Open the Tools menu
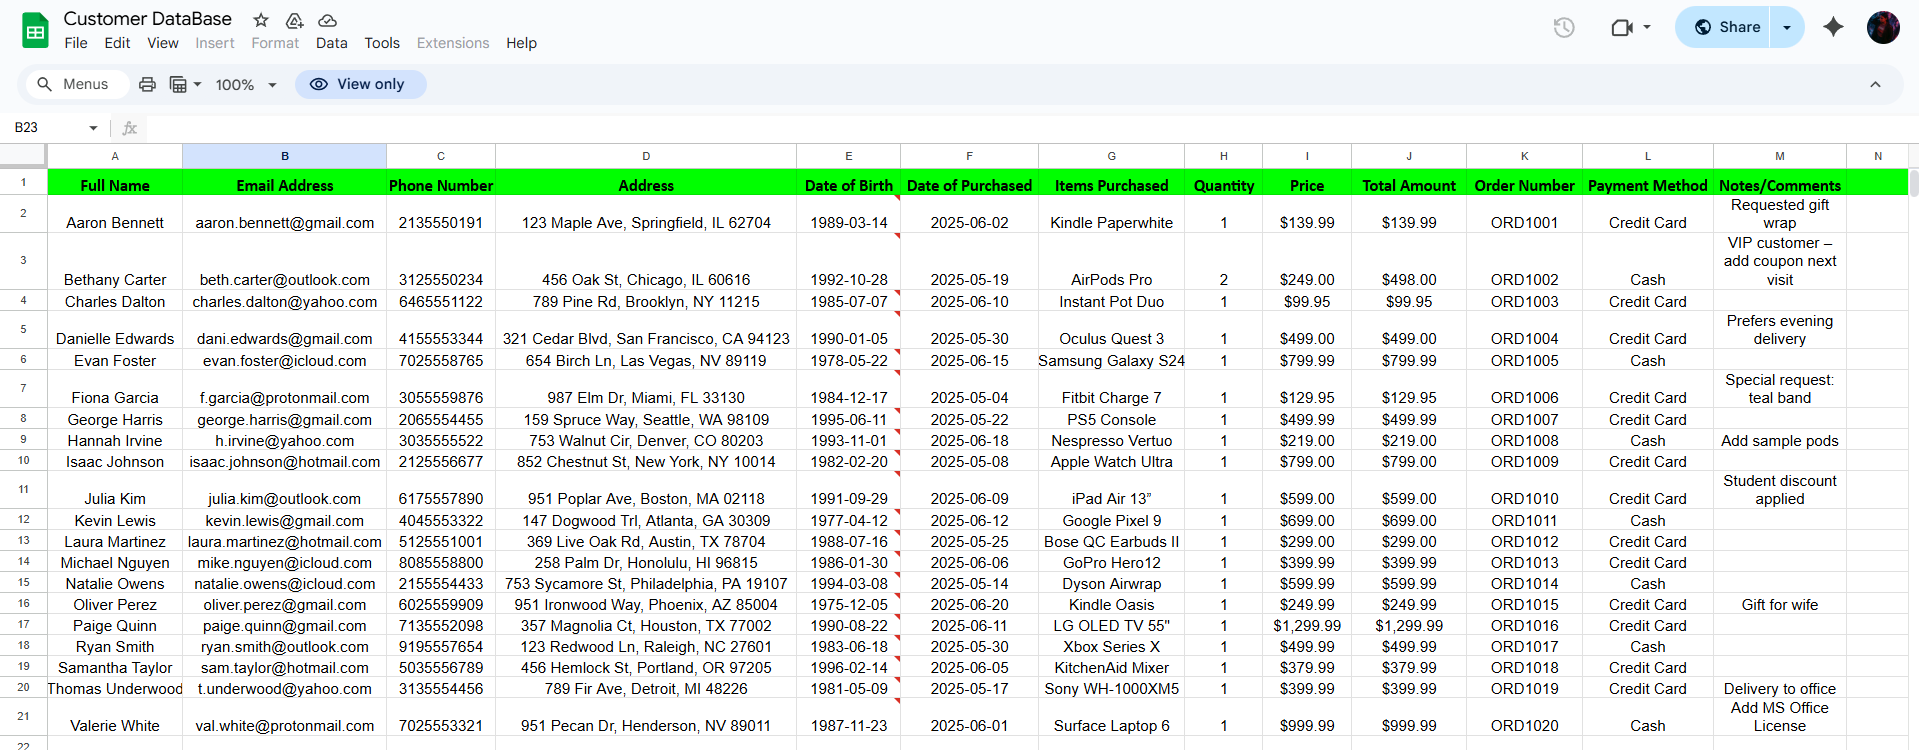This screenshot has height=750, width=1919. point(382,43)
